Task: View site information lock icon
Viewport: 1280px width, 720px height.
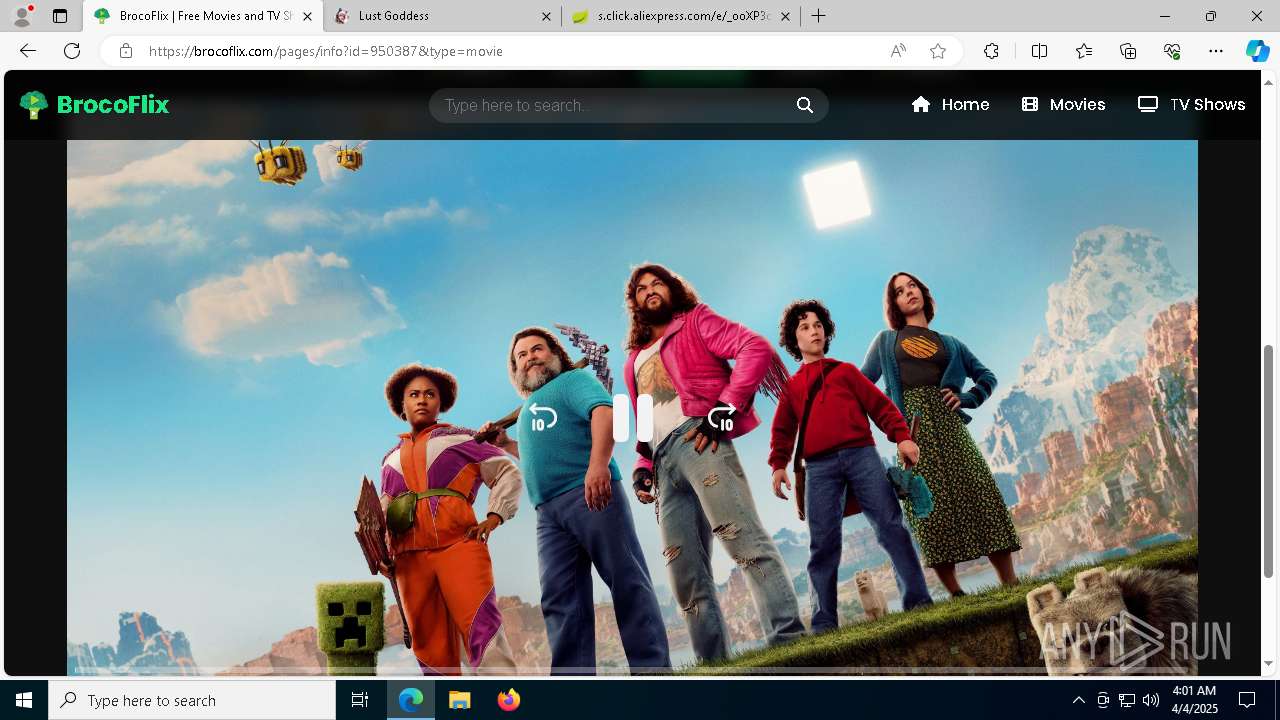Action: pyautogui.click(x=125, y=51)
